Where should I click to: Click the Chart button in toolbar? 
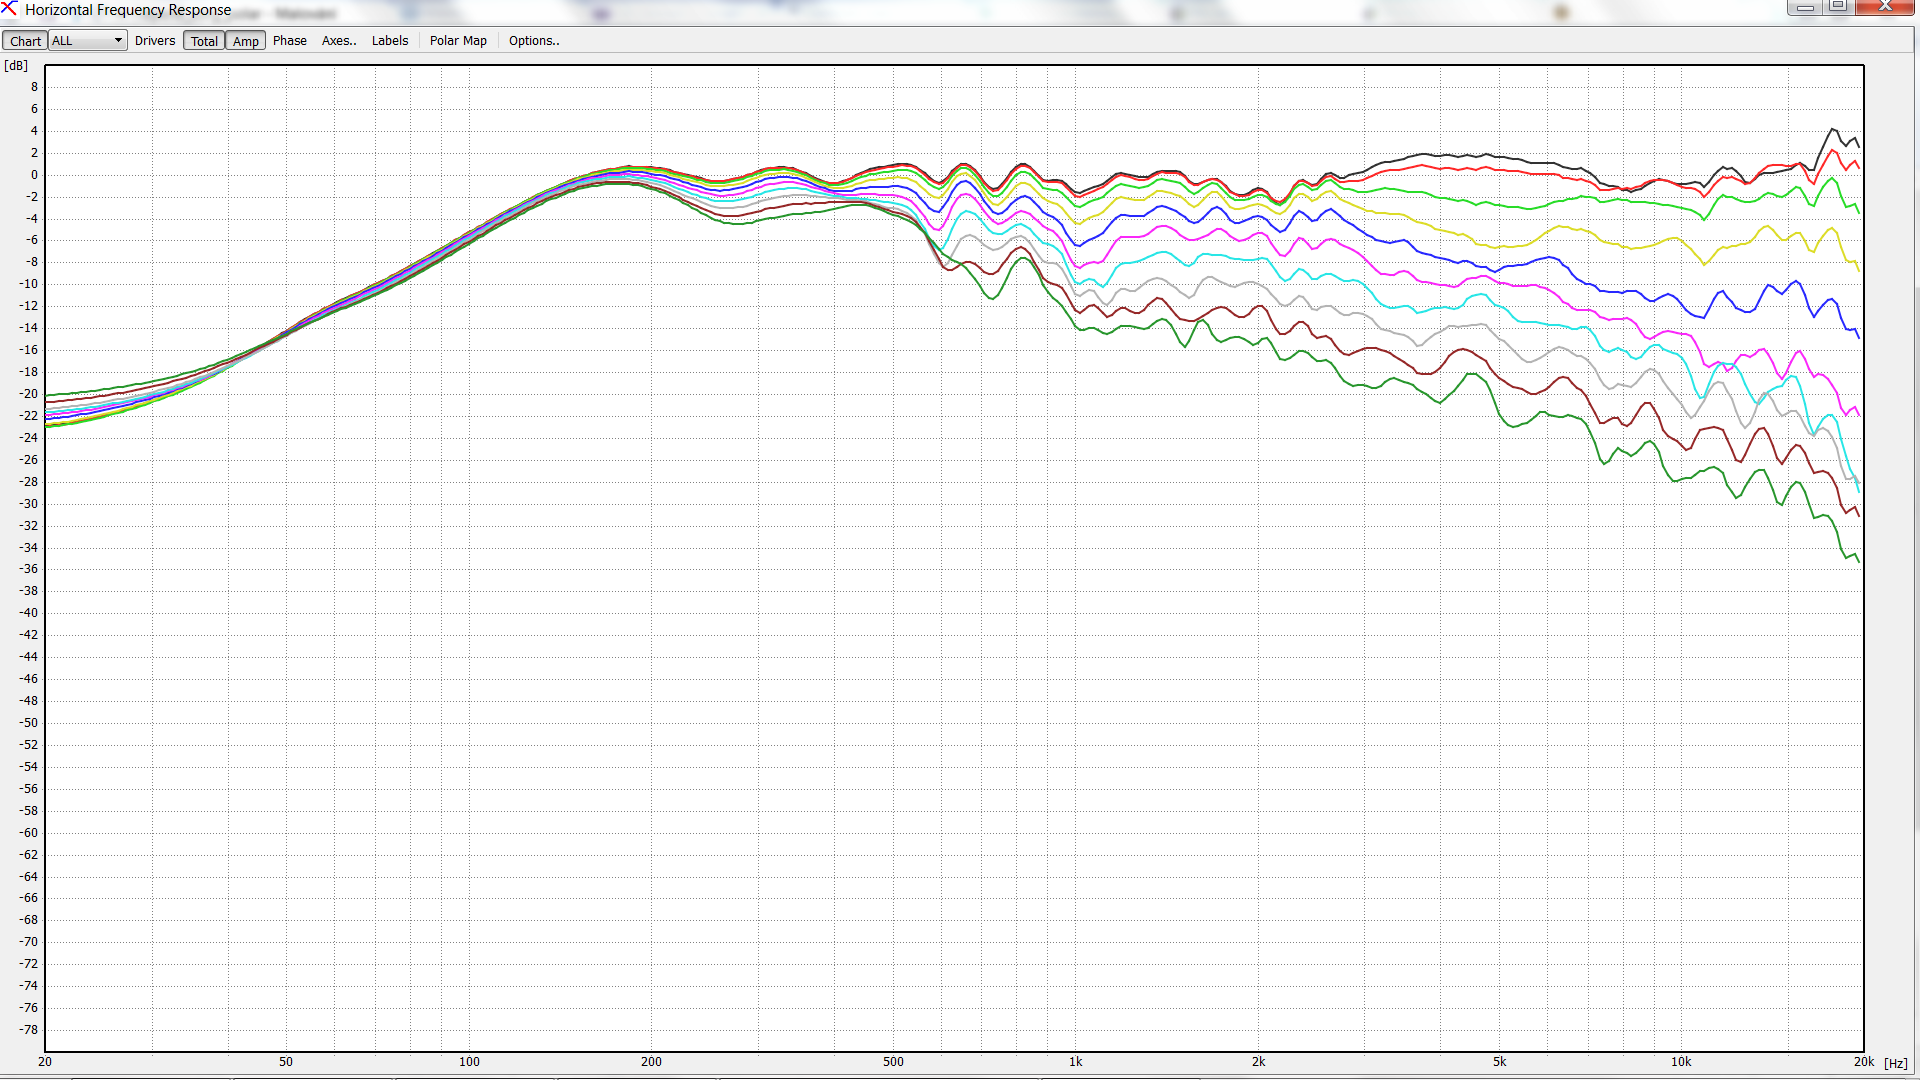[25, 41]
